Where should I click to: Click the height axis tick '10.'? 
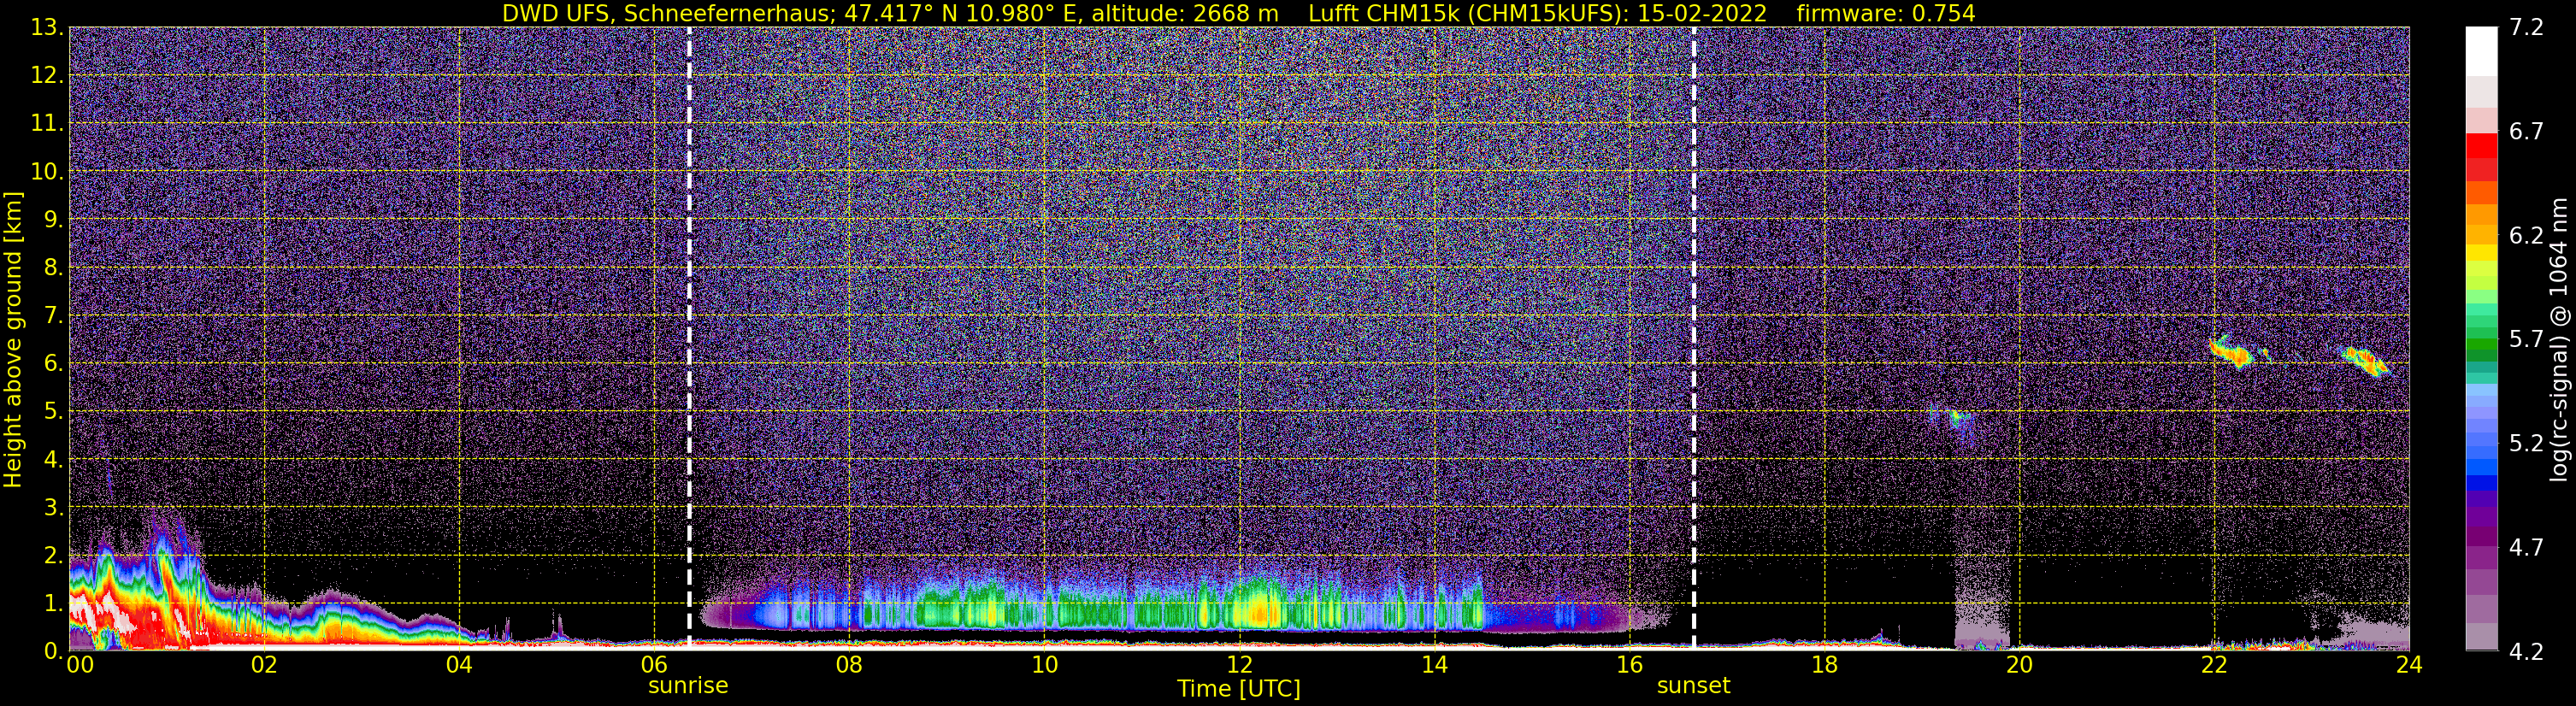(x=46, y=172)
